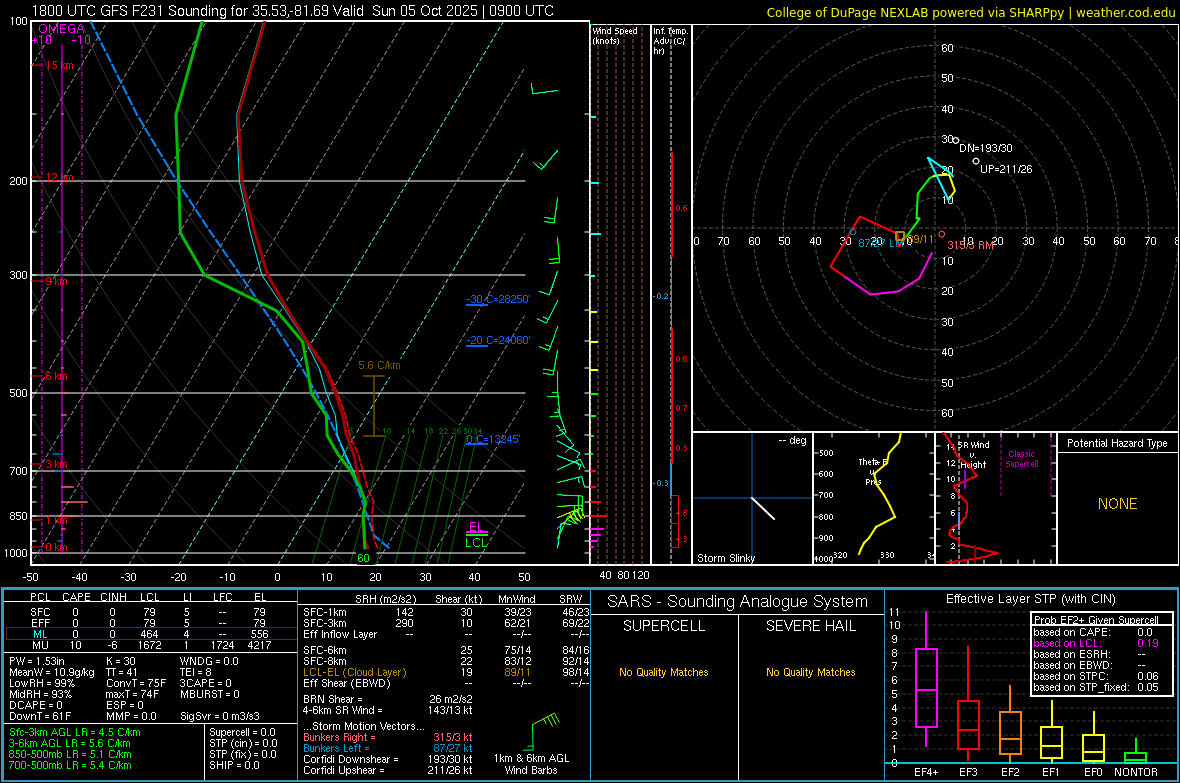Click the LCL-EL (Cloud Layer) row label
This screenshot has height=783, width=1180.
tap(354, 673)
